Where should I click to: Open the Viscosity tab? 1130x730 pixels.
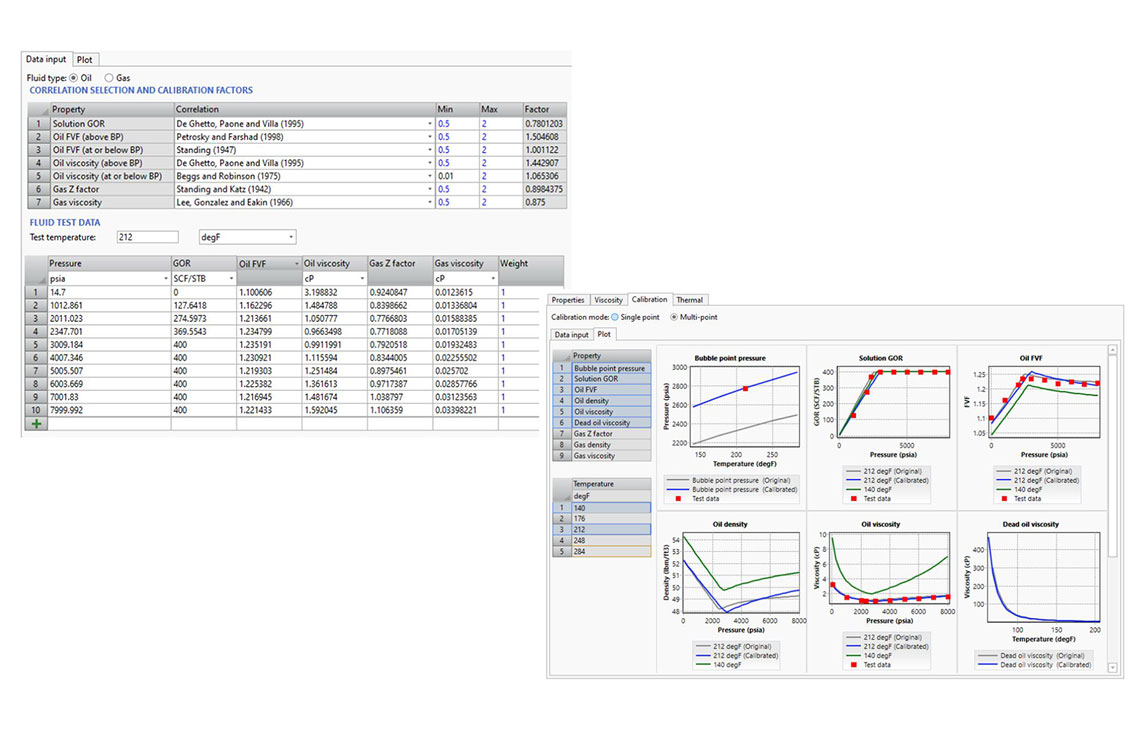(608, 299)
